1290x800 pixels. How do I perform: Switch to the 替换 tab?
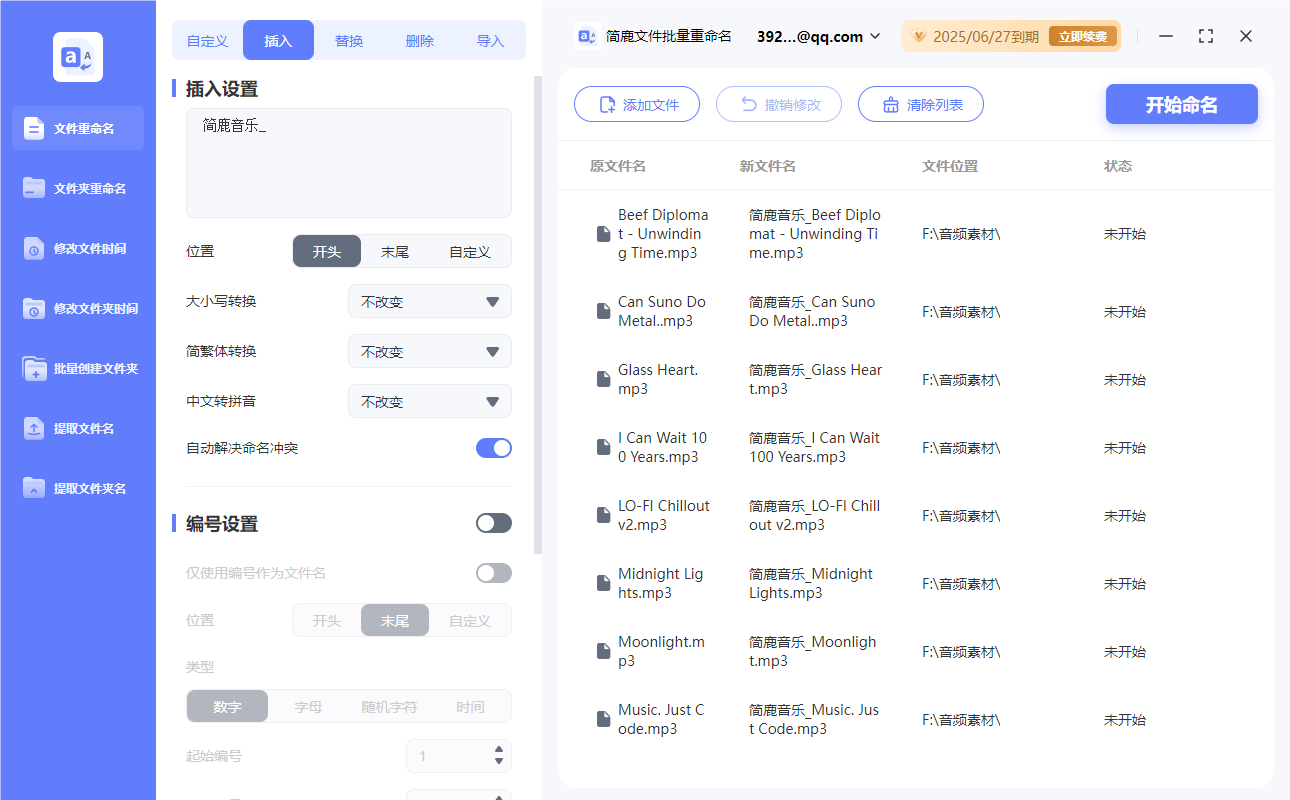click(x=349, y=40)
